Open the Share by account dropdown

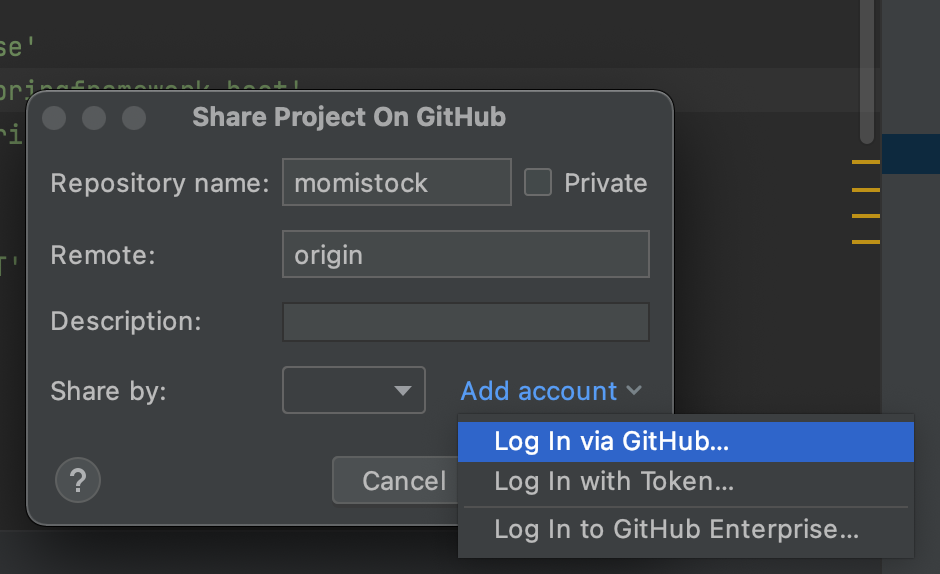354,390
